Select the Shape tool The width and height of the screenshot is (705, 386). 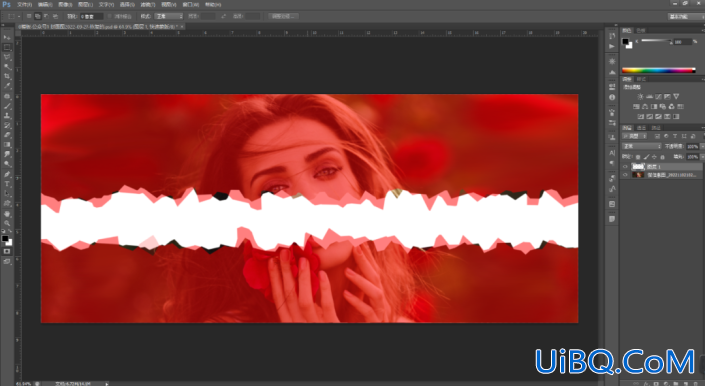(7, 204)
